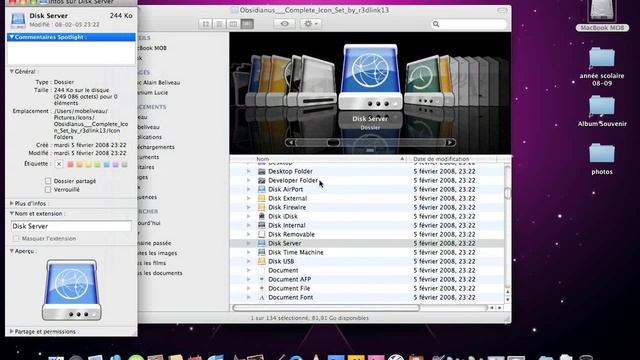
Task: Toggle the Verrouillé checkbox
Action: (48, 190)
